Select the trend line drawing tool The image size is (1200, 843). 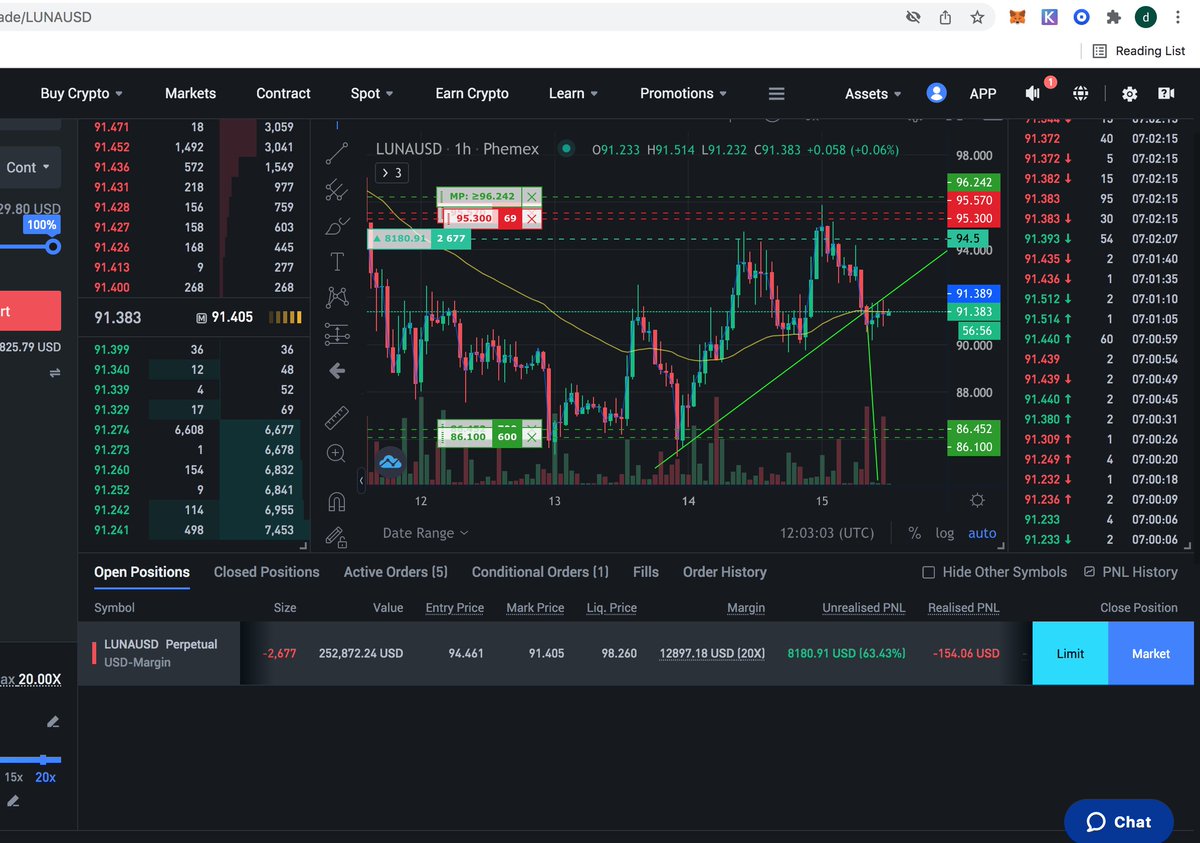coord(337,153)
